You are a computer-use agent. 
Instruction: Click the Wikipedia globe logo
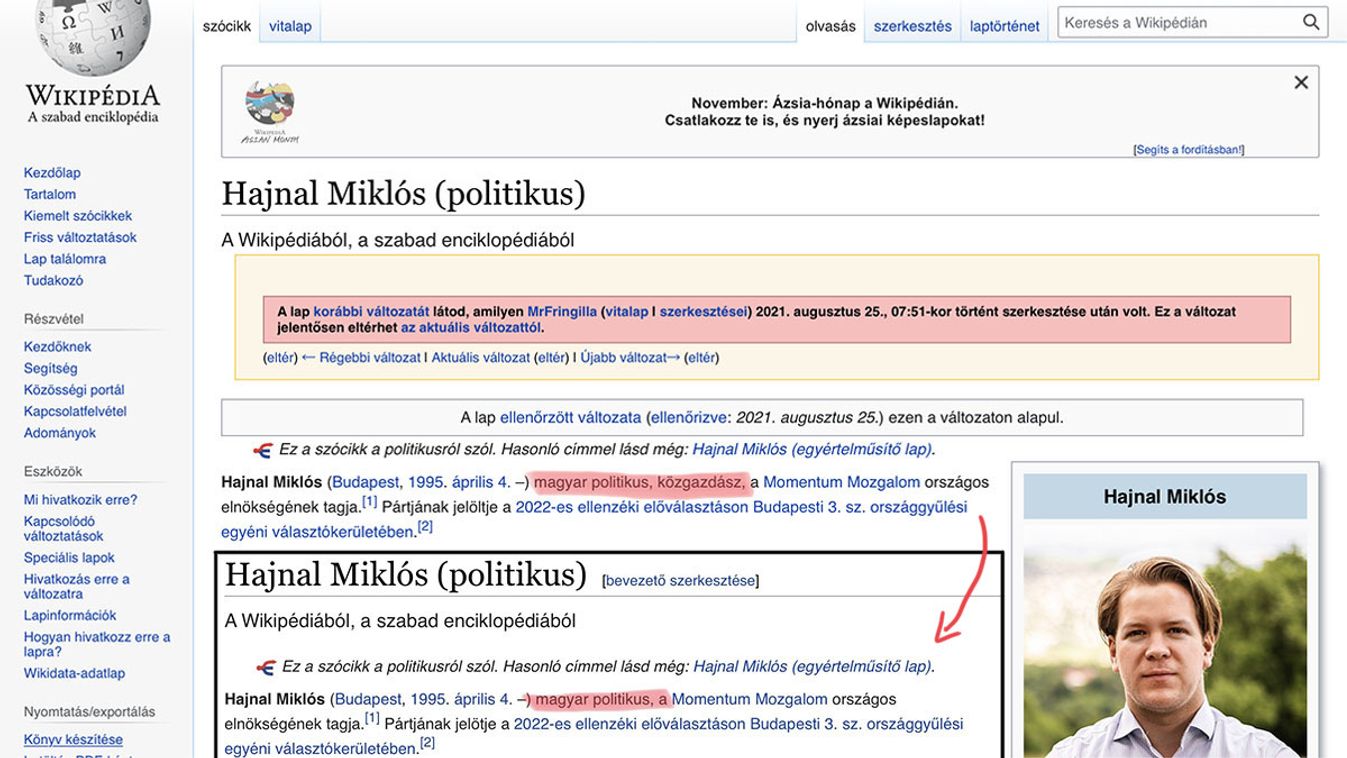93,36
